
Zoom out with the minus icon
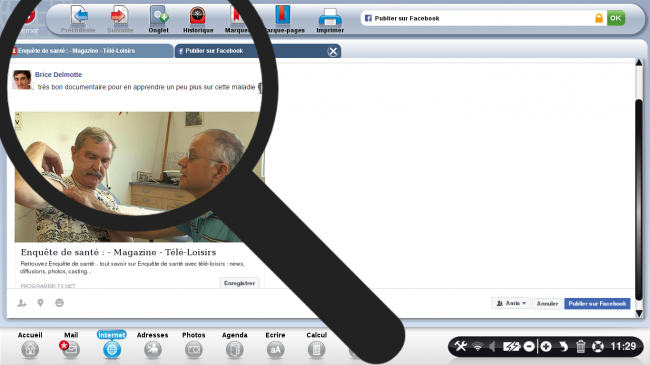coord(529,346)
